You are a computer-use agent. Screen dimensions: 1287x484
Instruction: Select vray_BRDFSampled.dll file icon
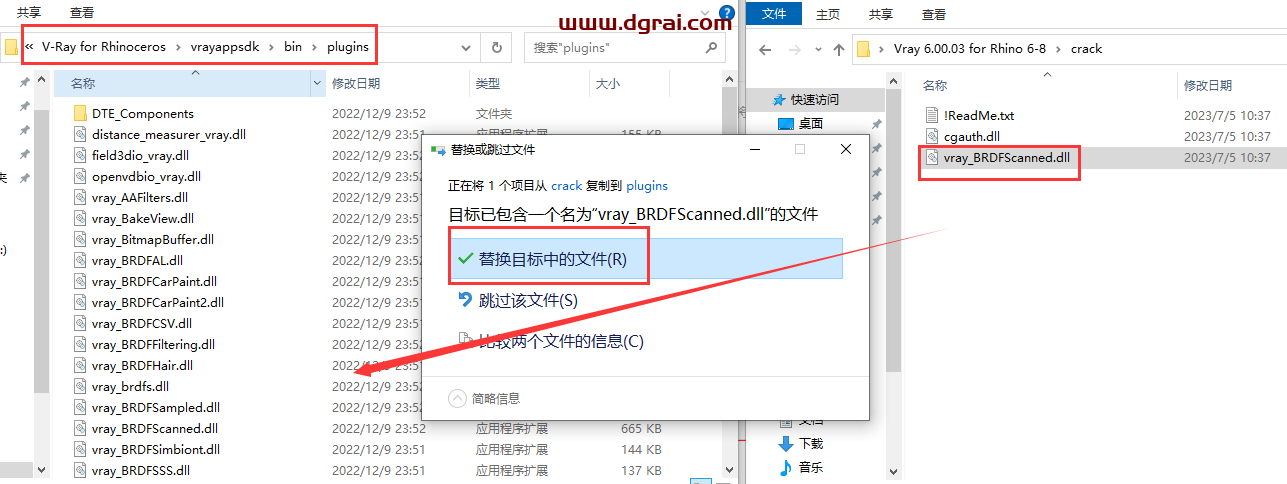pos(81,407)
